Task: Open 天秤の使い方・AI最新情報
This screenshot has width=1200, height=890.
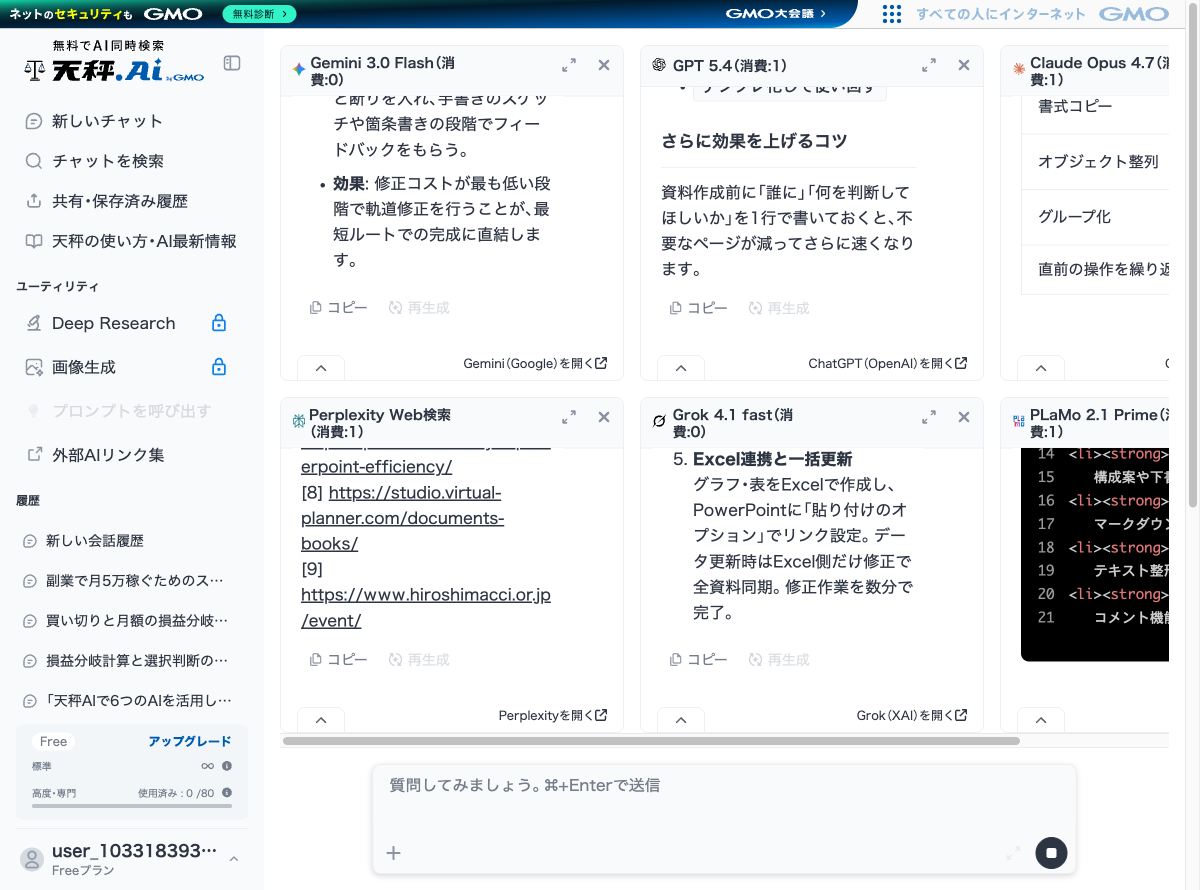Action: [132, 241]
